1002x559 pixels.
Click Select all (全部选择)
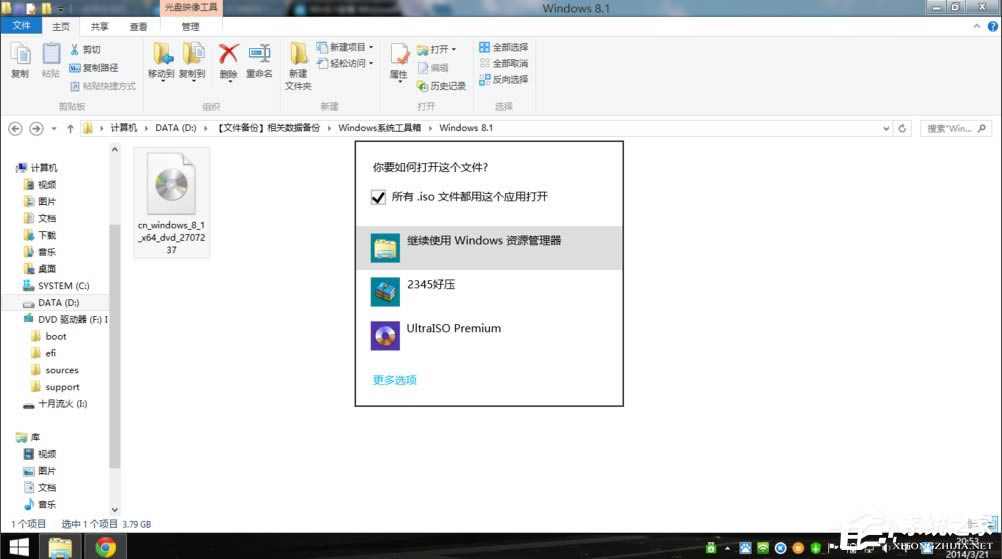tap(504, 47)
